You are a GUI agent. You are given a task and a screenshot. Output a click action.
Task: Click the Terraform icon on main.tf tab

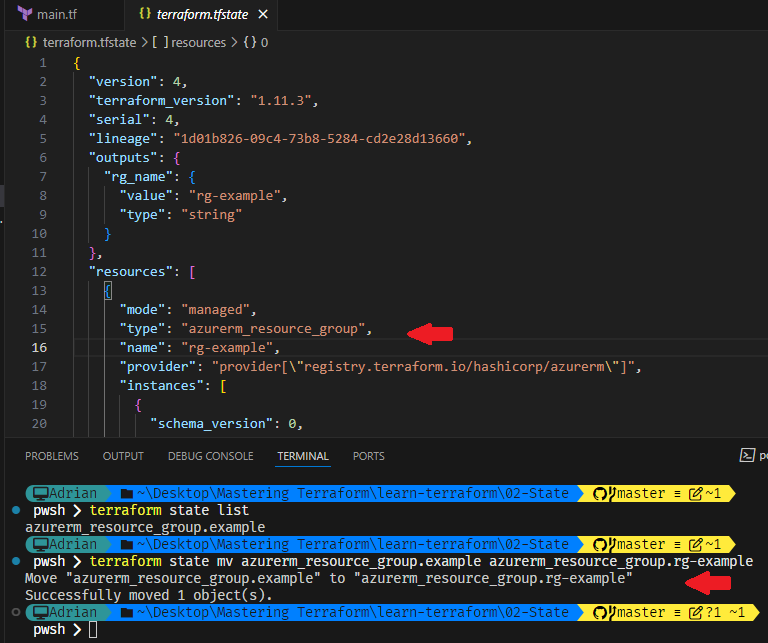coord(24,14)
